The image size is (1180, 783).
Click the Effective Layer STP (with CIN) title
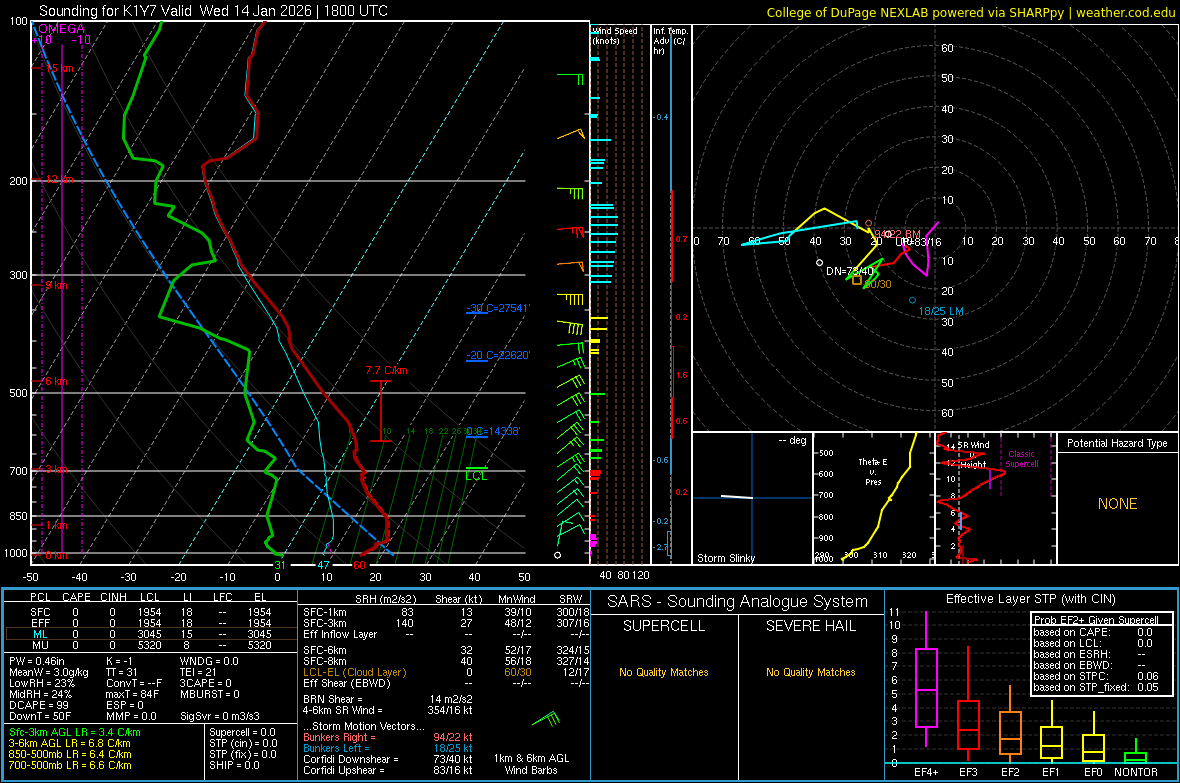1031,599
